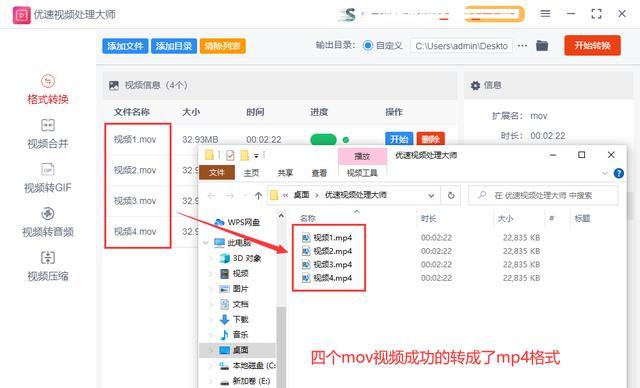Click the 优速视频处理大师 app logo

click(21, 15)
